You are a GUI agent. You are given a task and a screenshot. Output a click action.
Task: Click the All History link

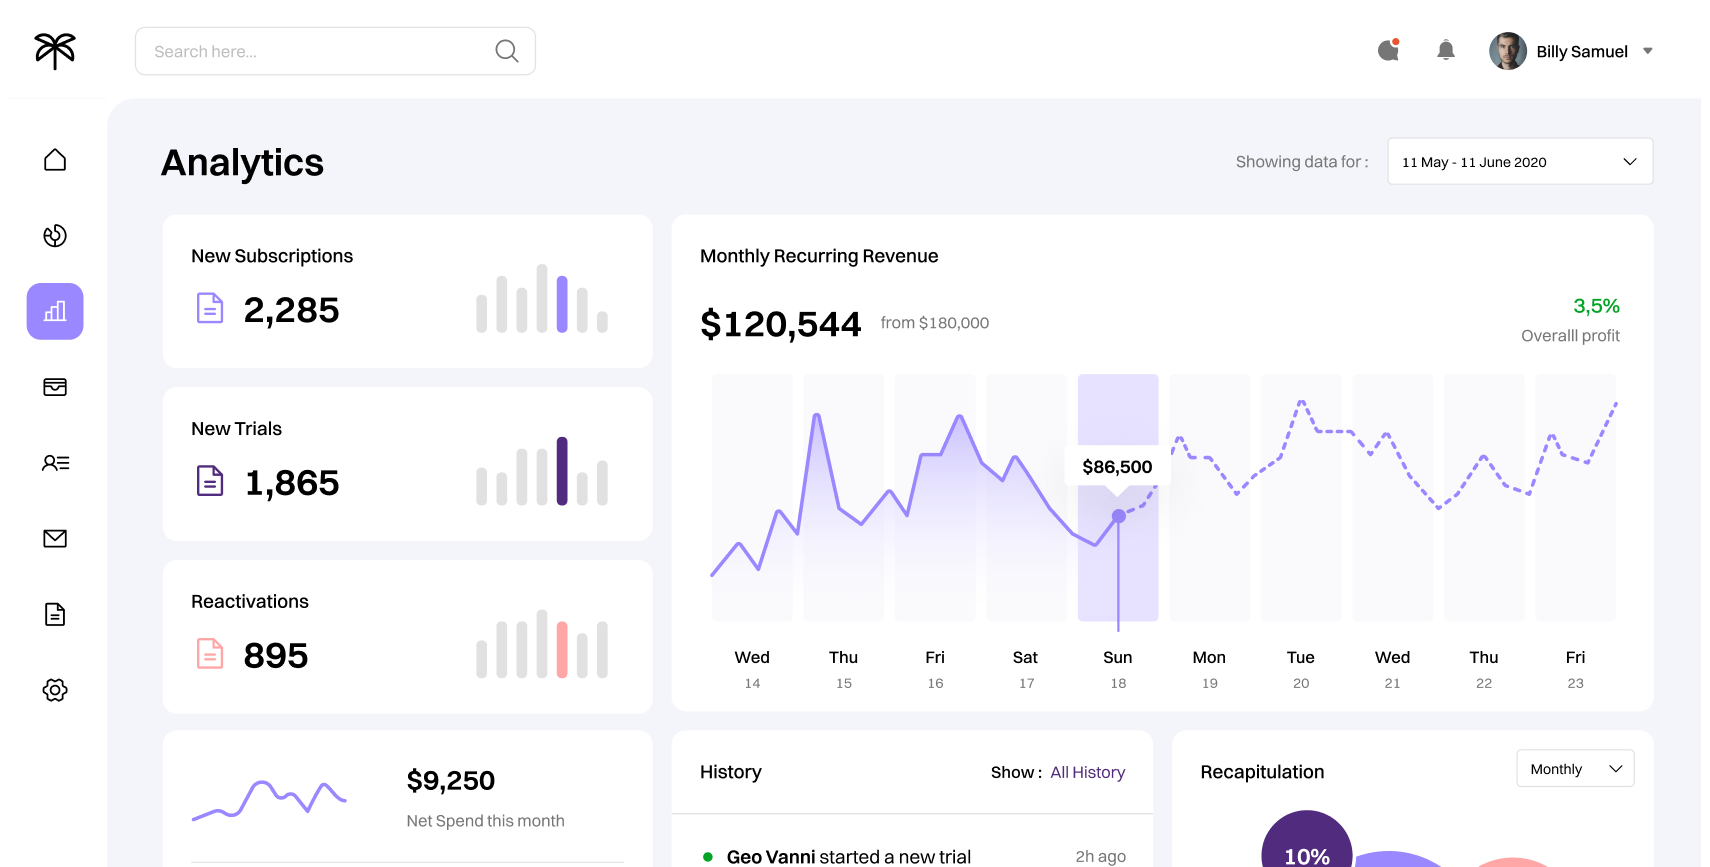[x=1087, y=772]
